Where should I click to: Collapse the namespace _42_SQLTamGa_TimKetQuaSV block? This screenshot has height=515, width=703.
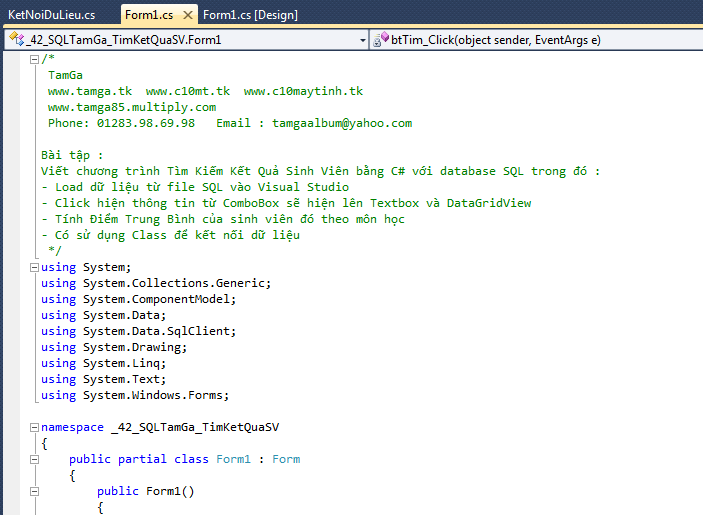[x=34, y=428]
